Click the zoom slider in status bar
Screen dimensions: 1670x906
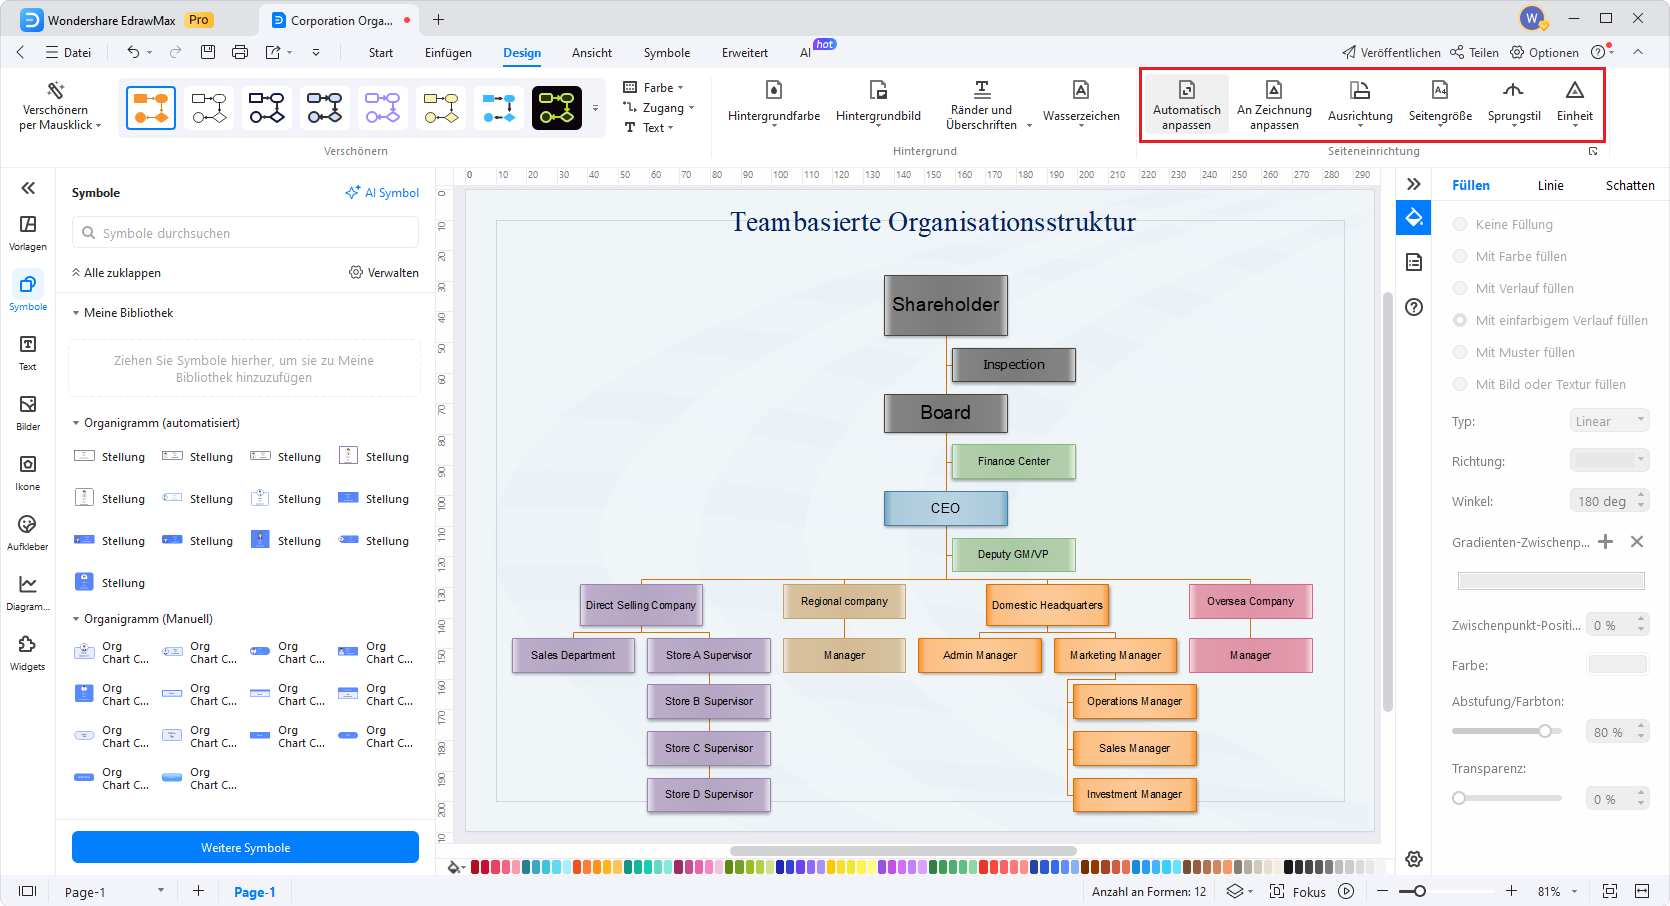click(x=1419, y=891)
